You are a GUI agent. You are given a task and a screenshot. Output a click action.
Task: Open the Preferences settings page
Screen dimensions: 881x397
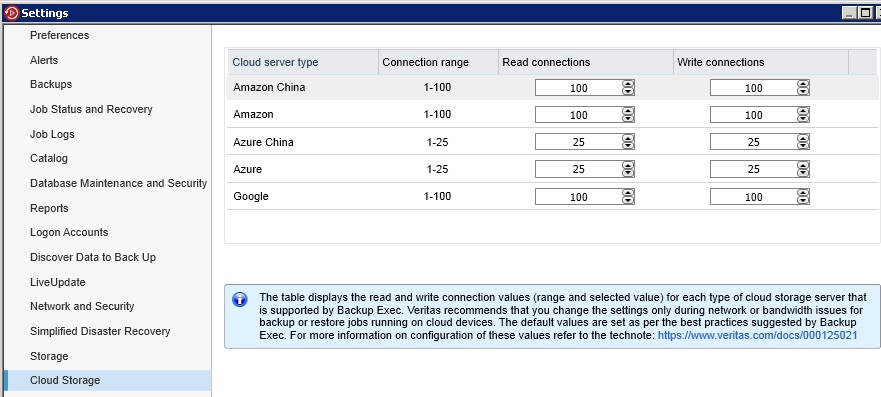(x=60, y=35)
